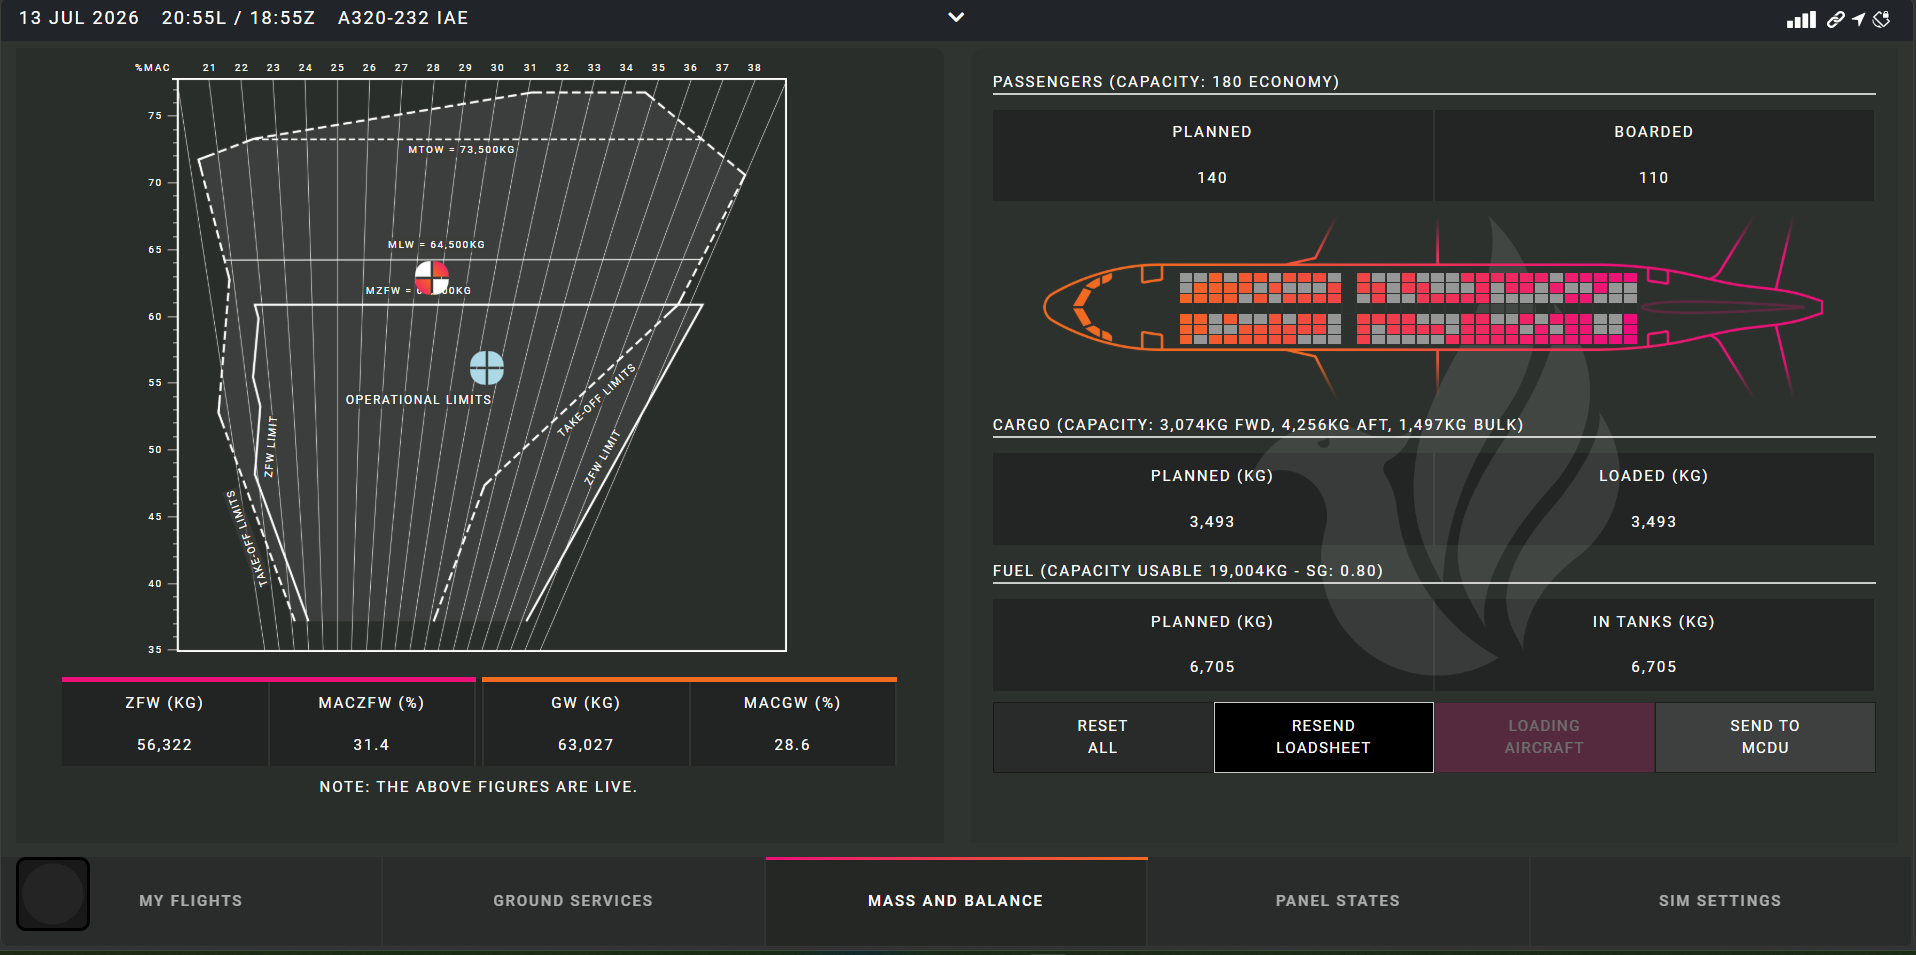Click the round home button at bottom left

pyautogui.click(x=53, y=894)
